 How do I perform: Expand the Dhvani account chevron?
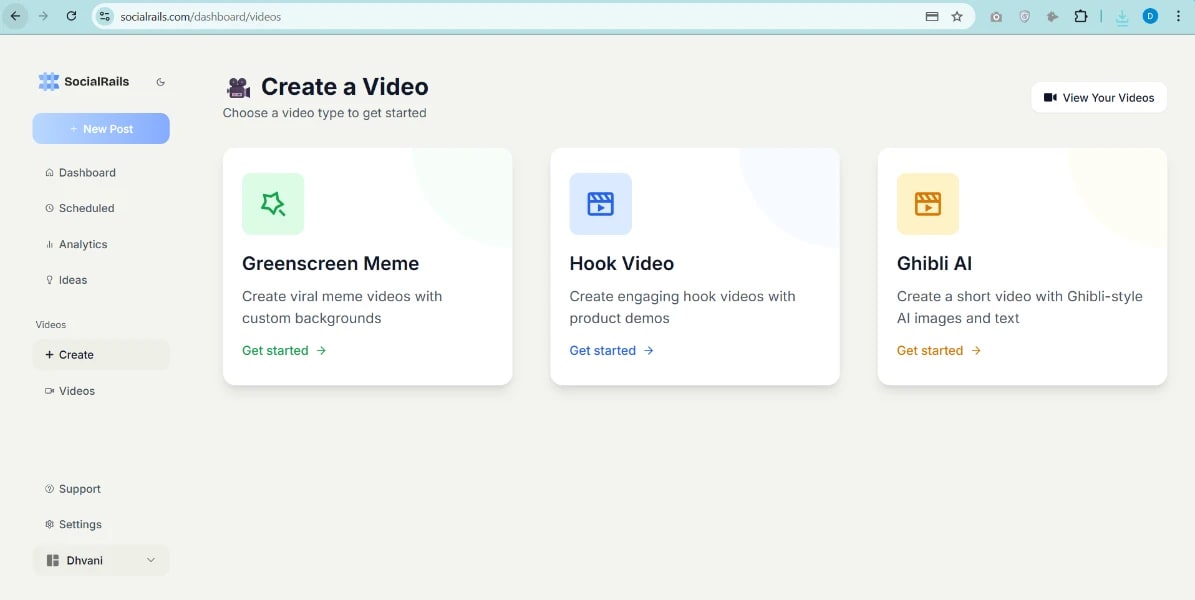(x=151, y=560)
